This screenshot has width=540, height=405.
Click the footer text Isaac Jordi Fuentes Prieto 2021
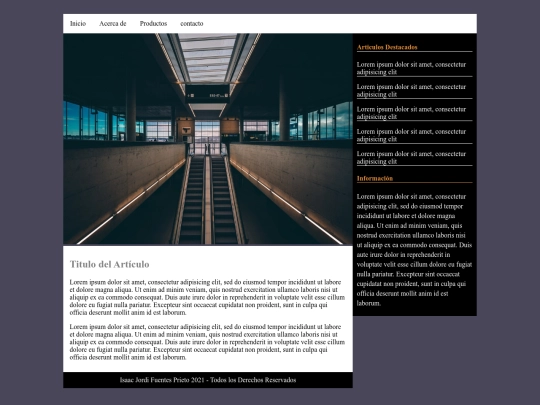(x=162, y=380)
